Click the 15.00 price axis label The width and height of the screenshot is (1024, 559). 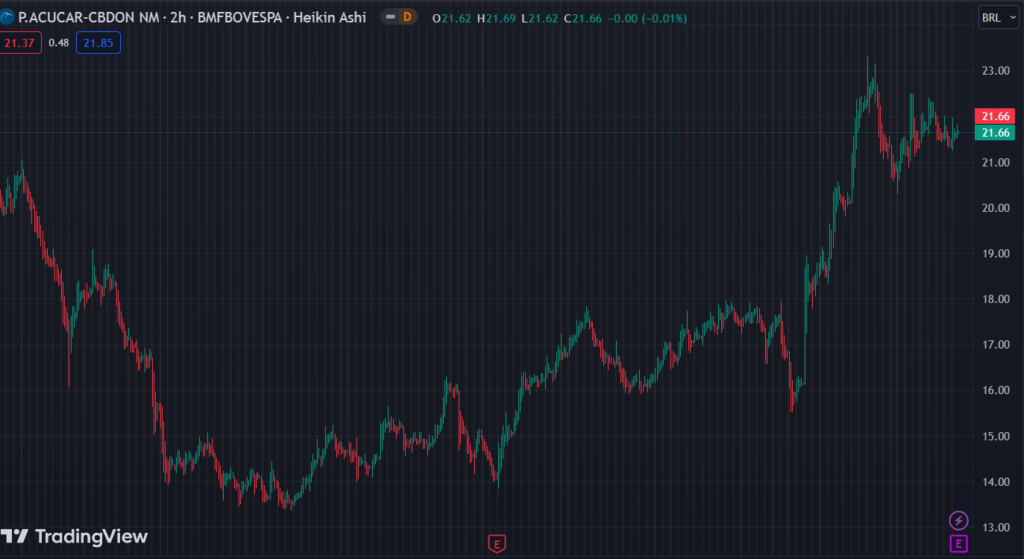click(x=995, y=436)
